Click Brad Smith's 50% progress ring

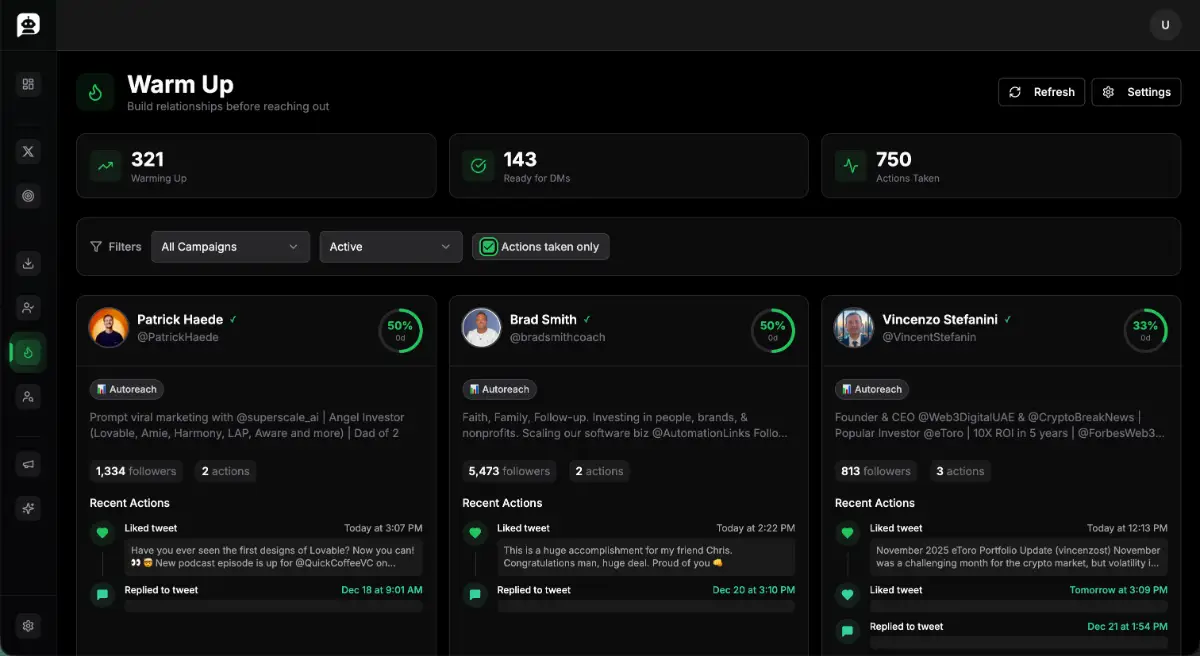click(773, 330)
